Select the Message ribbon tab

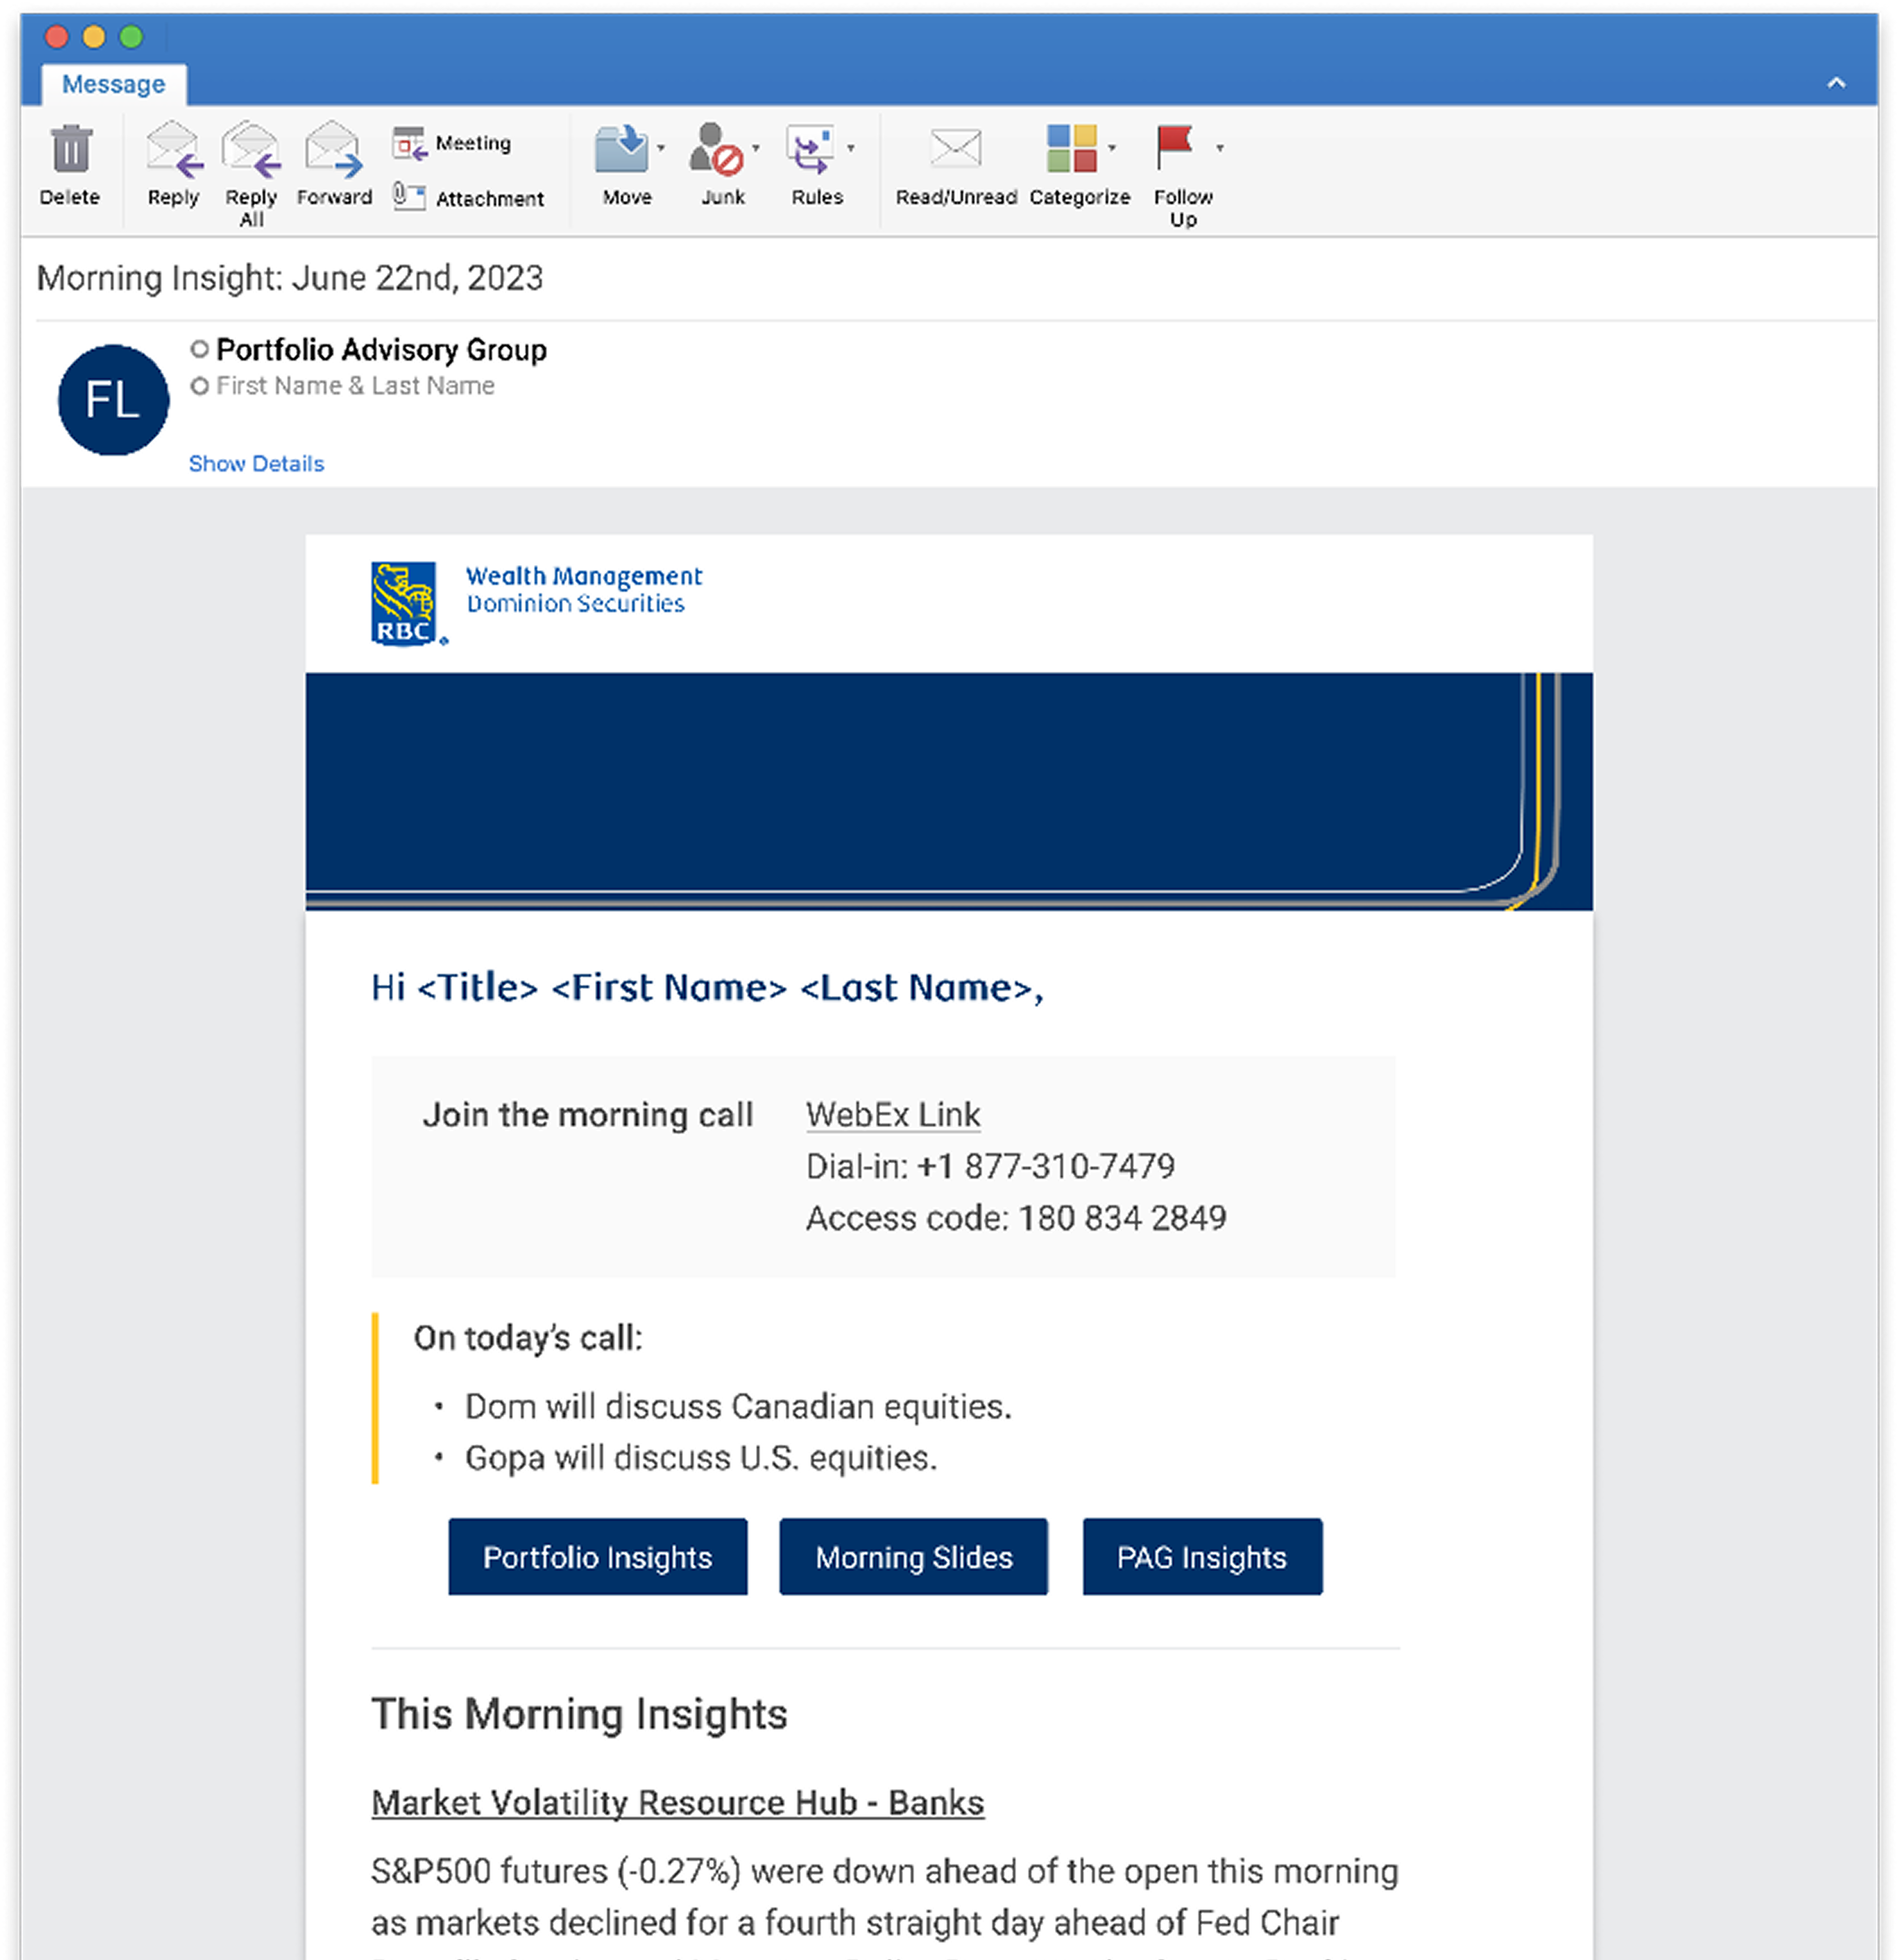[x=113, y=84]
